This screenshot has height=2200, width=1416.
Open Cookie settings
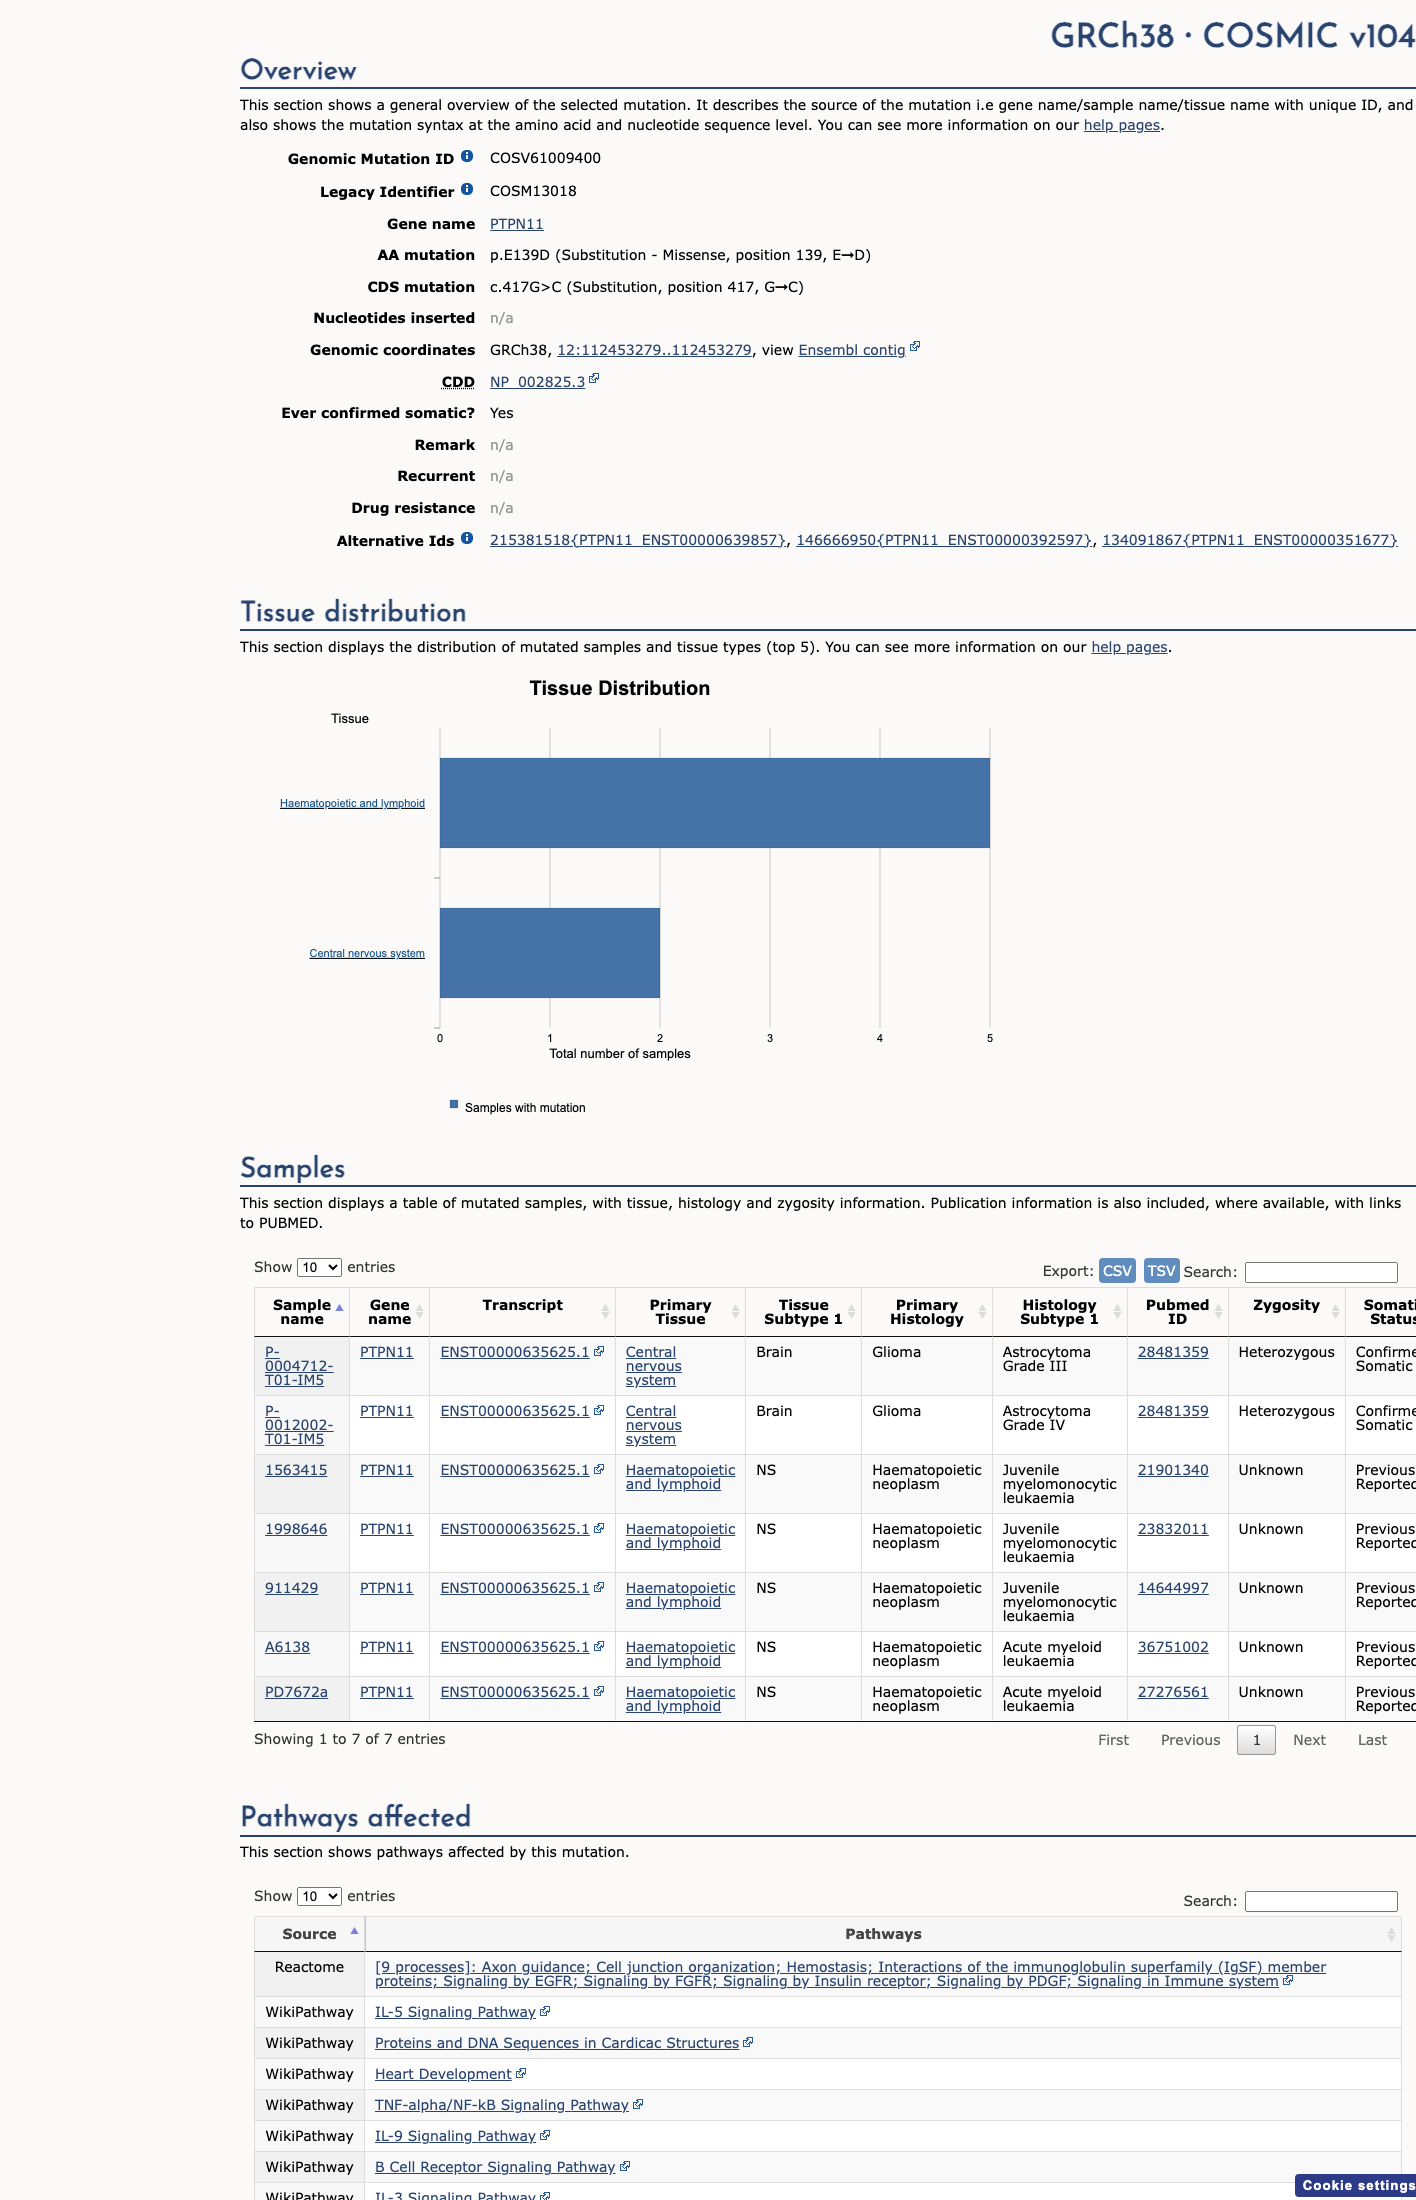[x=1356, y=2185]
